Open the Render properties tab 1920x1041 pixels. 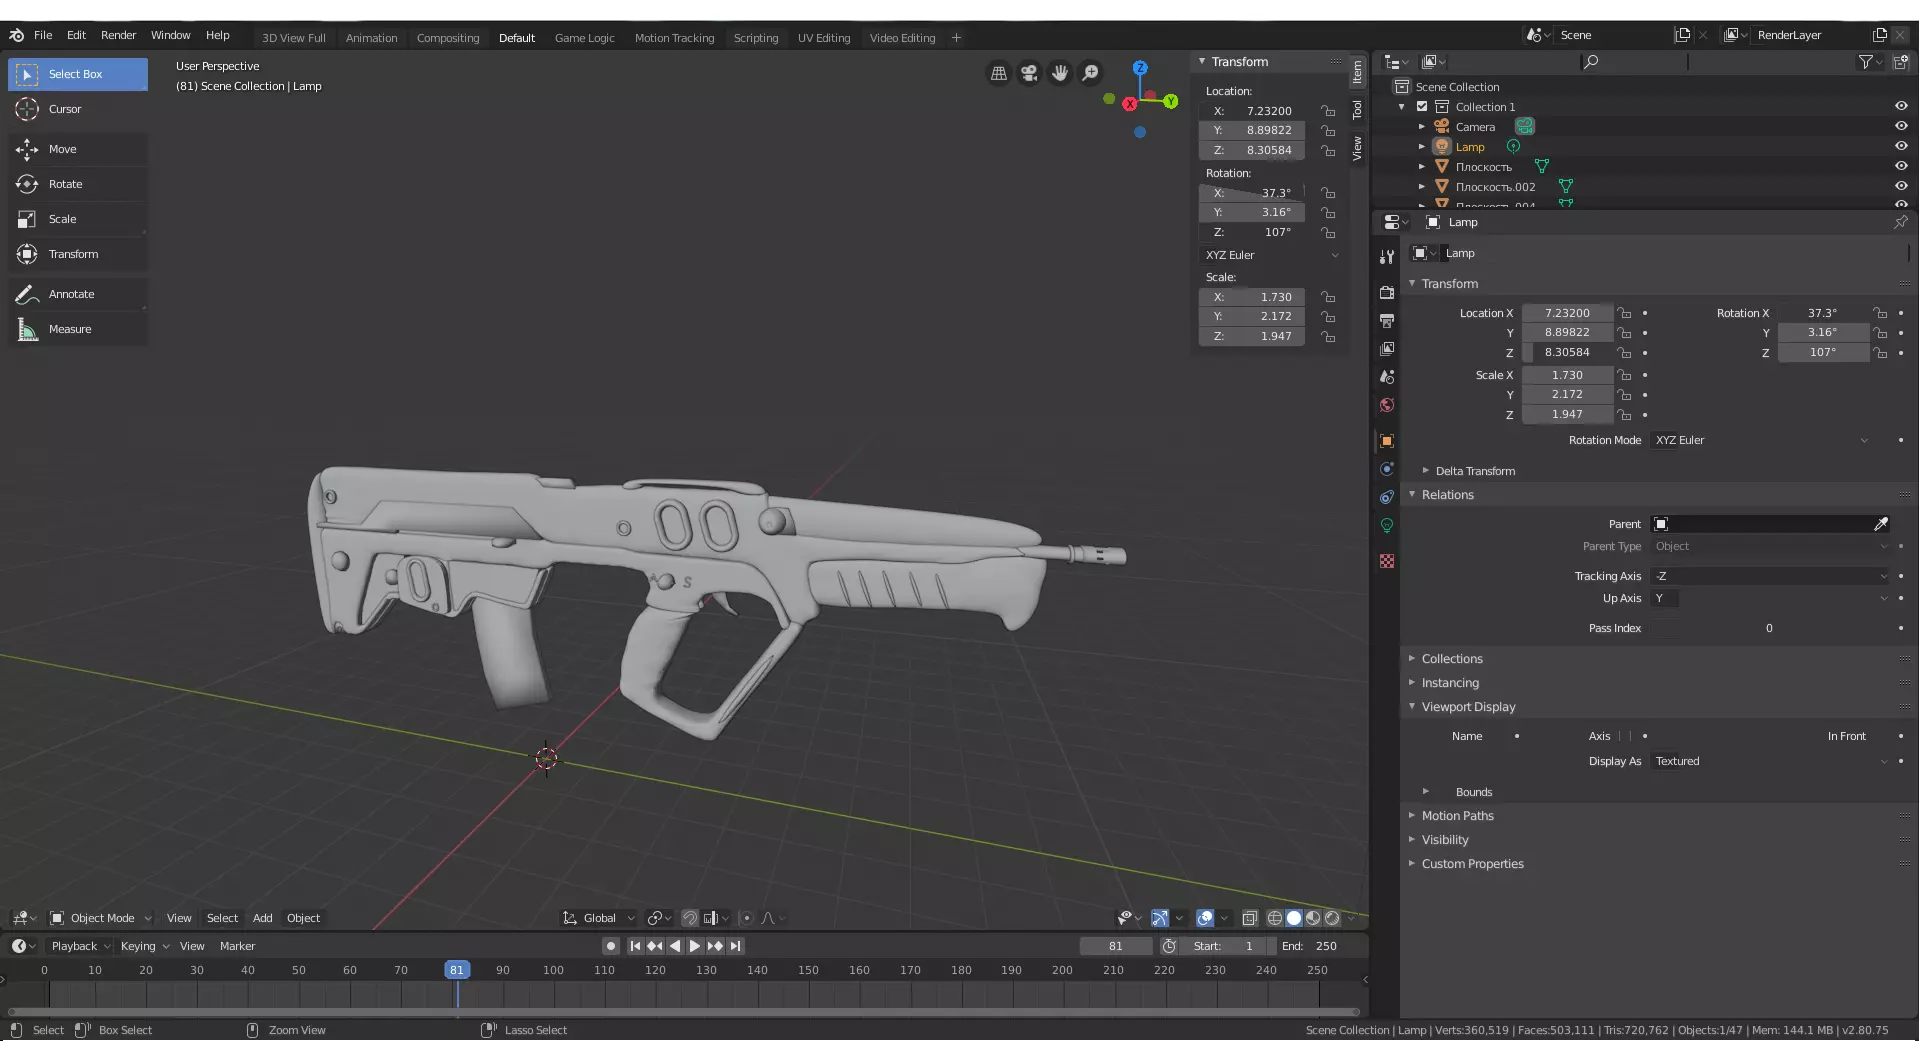click(x=1387, y=293)
